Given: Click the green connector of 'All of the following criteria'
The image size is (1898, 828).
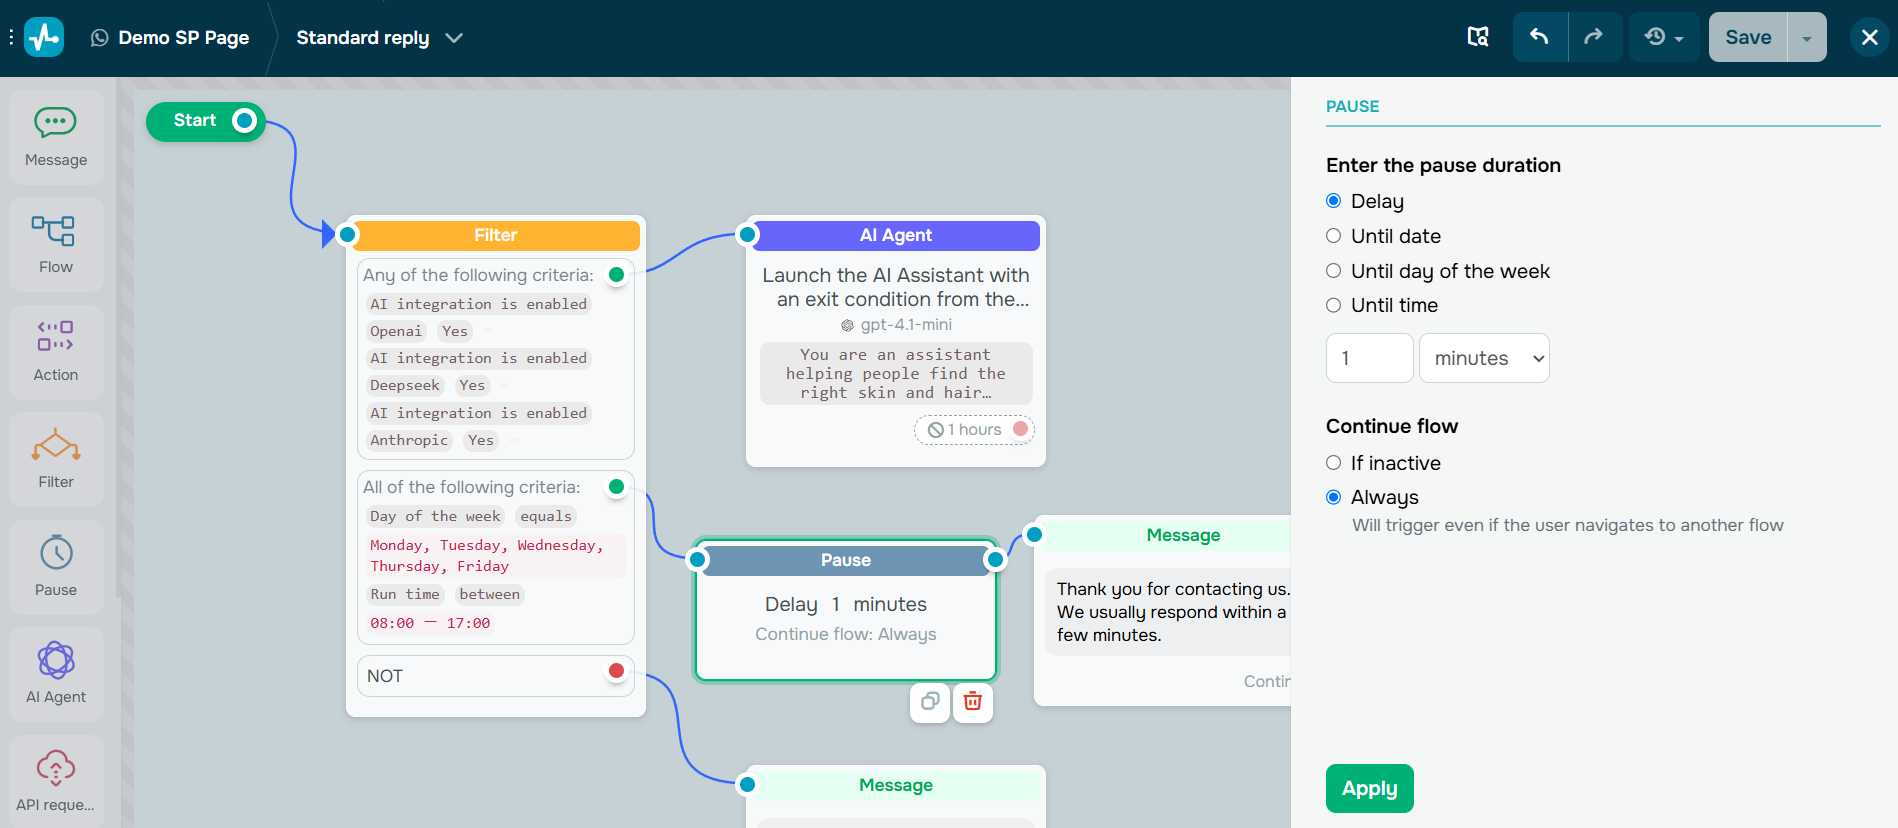Looking at the screenshot, I should (617, 487).
